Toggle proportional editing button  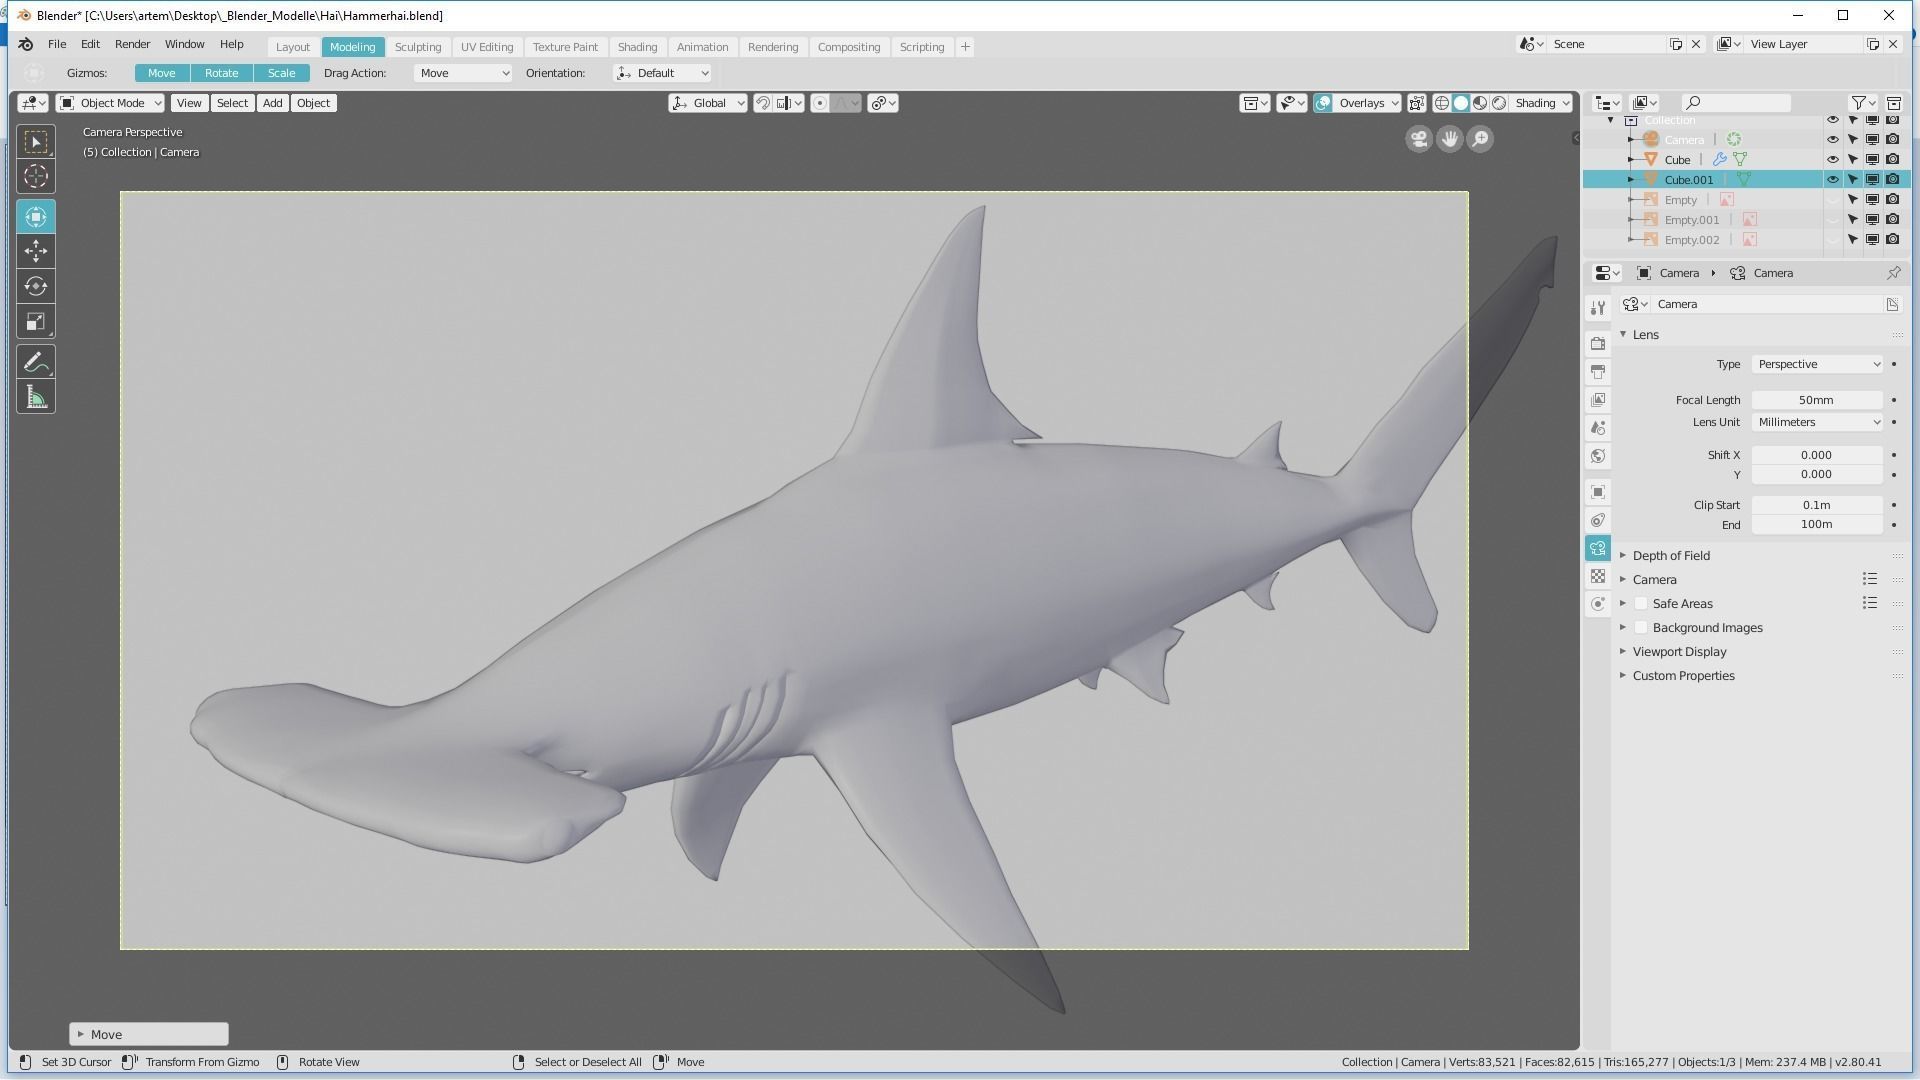click(819, 103)
